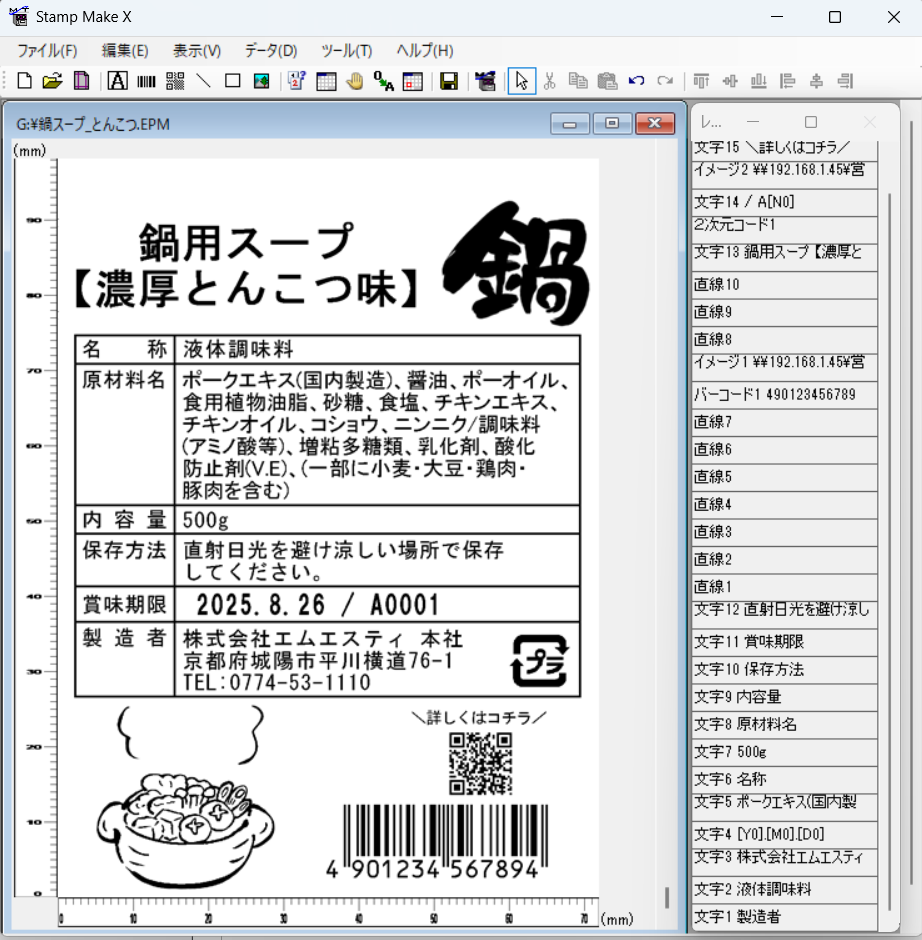Open the データ(D) menu
This screenshot has width=922, height=940.
point(270,50)
